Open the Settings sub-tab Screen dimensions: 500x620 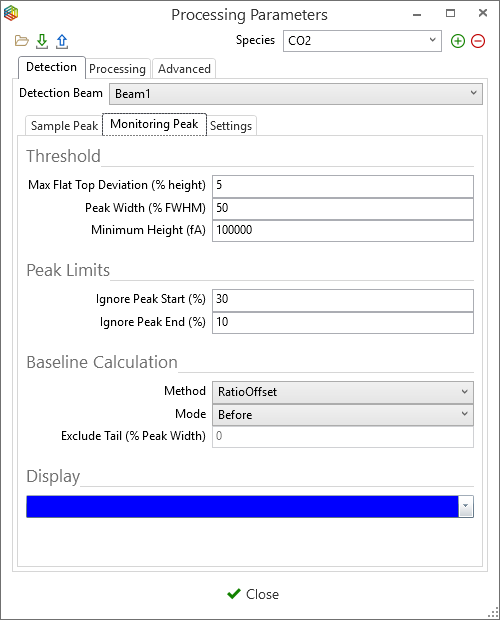point(231,126)
